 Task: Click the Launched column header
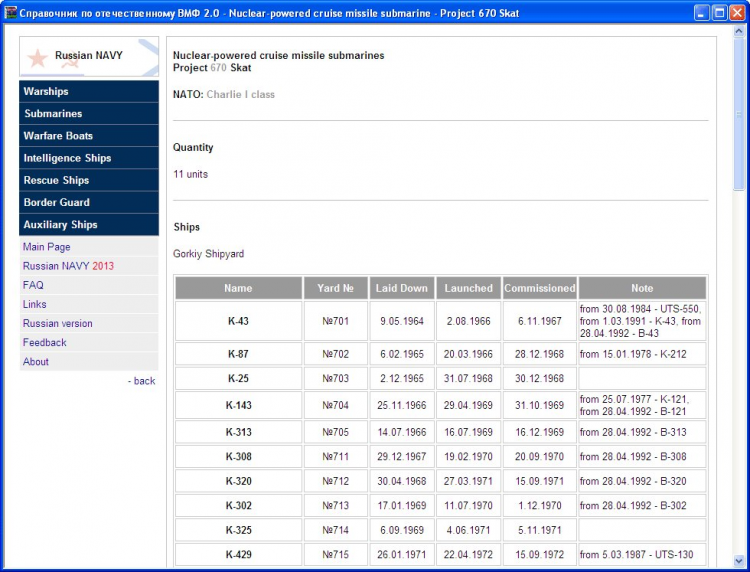tap(468, 288)
